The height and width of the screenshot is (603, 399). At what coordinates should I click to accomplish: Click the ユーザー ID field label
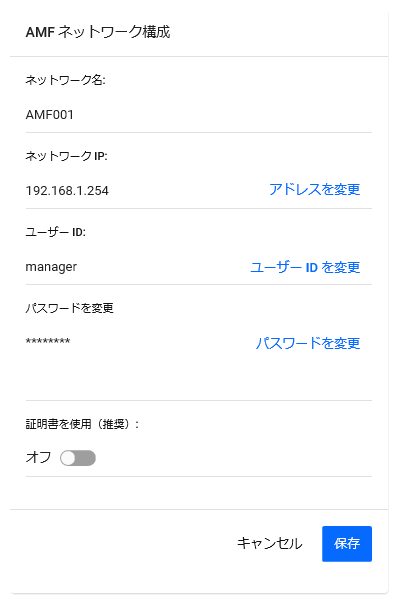coord(56,232)
